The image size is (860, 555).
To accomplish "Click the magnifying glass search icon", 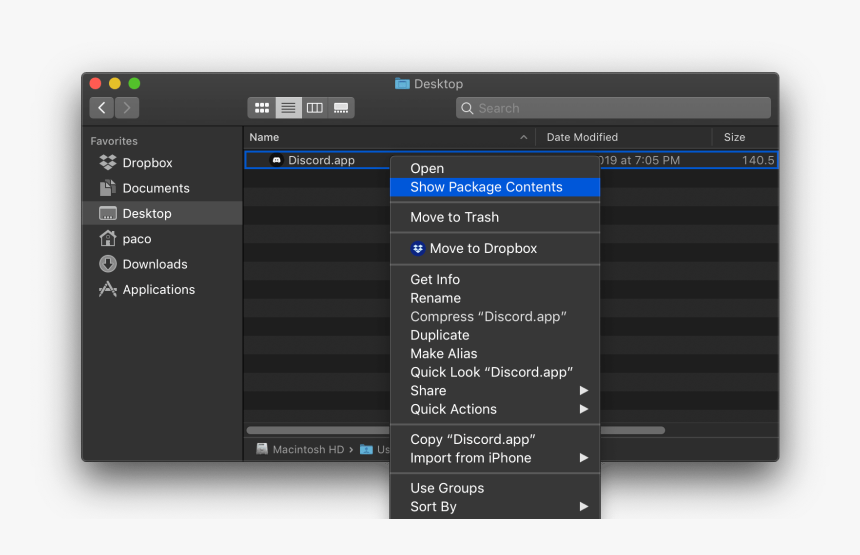I will (x=467, y=108).
